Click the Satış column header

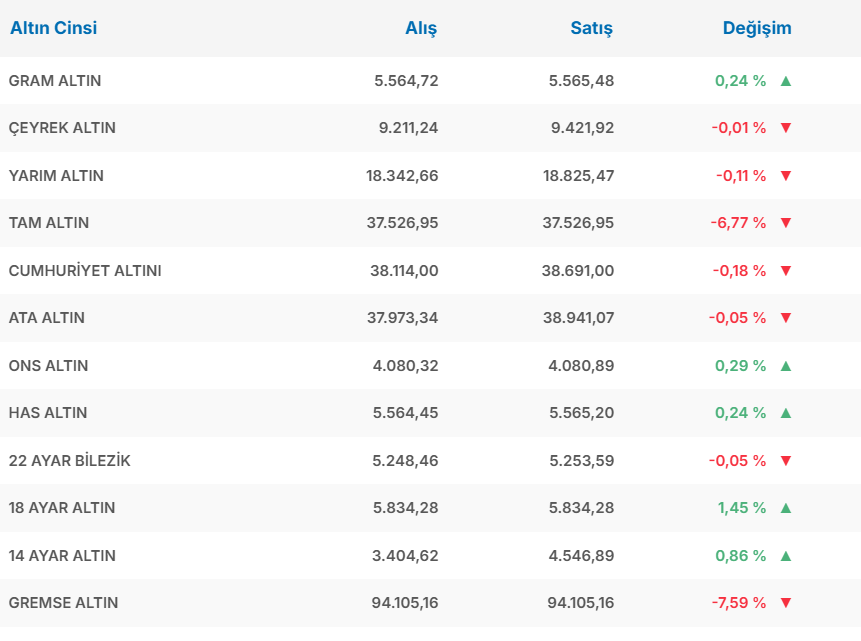pos(591,28)
